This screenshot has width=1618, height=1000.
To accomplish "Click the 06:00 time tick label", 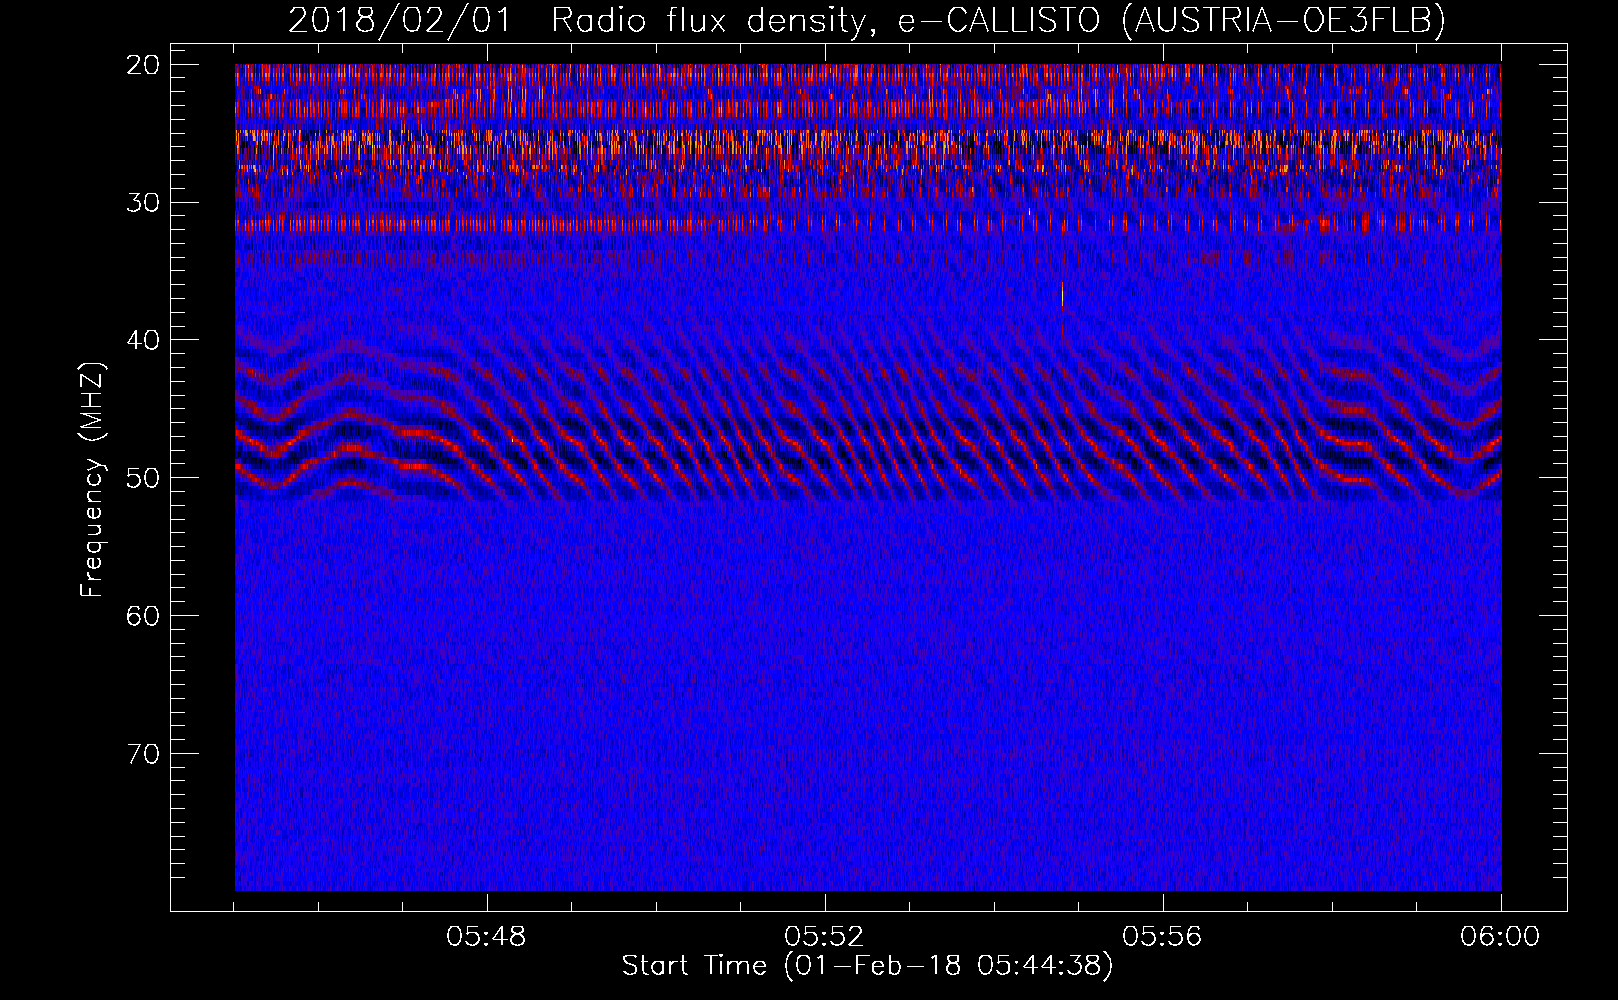I will (x=1500, y=937).
